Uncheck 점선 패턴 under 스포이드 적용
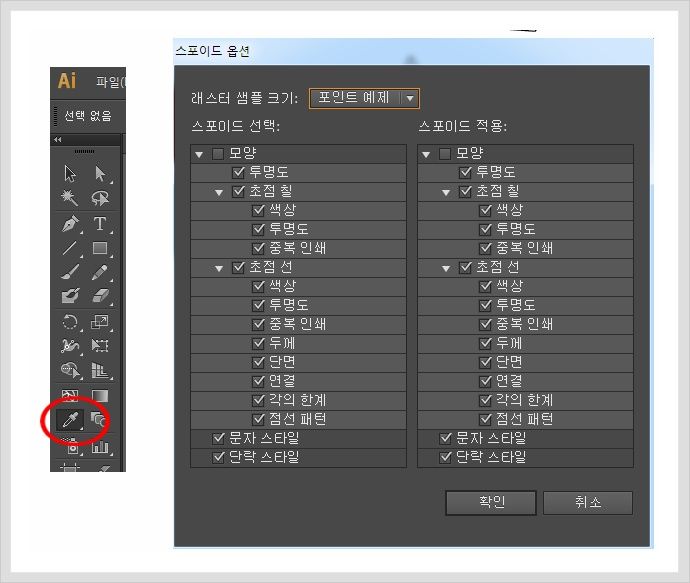Image resolution: width=690 pixels, height=583 pixels. (485, 419)
